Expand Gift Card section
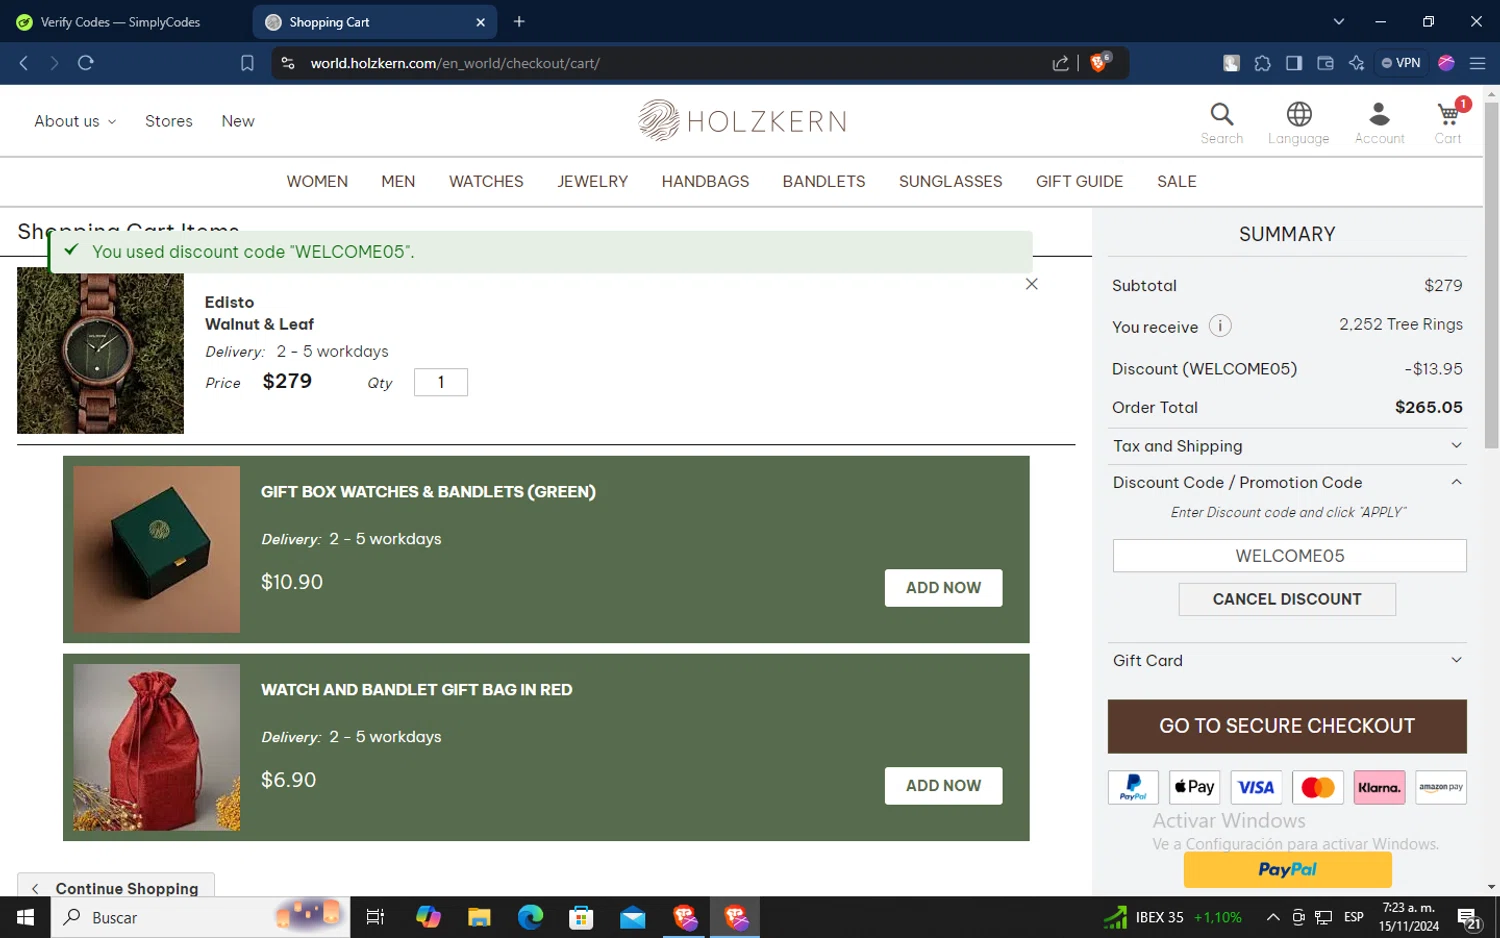 click(x=1287, y=660)
